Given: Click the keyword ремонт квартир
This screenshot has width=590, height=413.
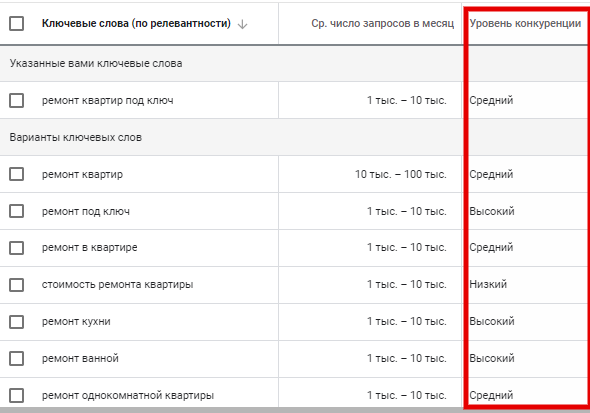Looking at the screenshot, I should point(82,175).
